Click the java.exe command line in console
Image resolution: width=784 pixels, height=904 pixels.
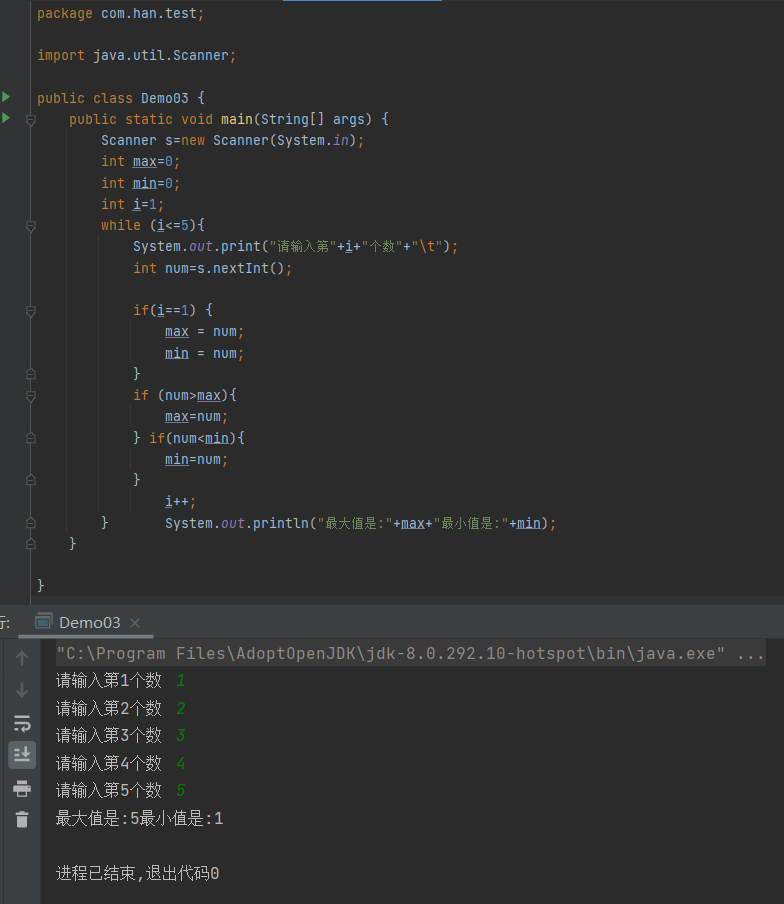click(x=410, y=653)
